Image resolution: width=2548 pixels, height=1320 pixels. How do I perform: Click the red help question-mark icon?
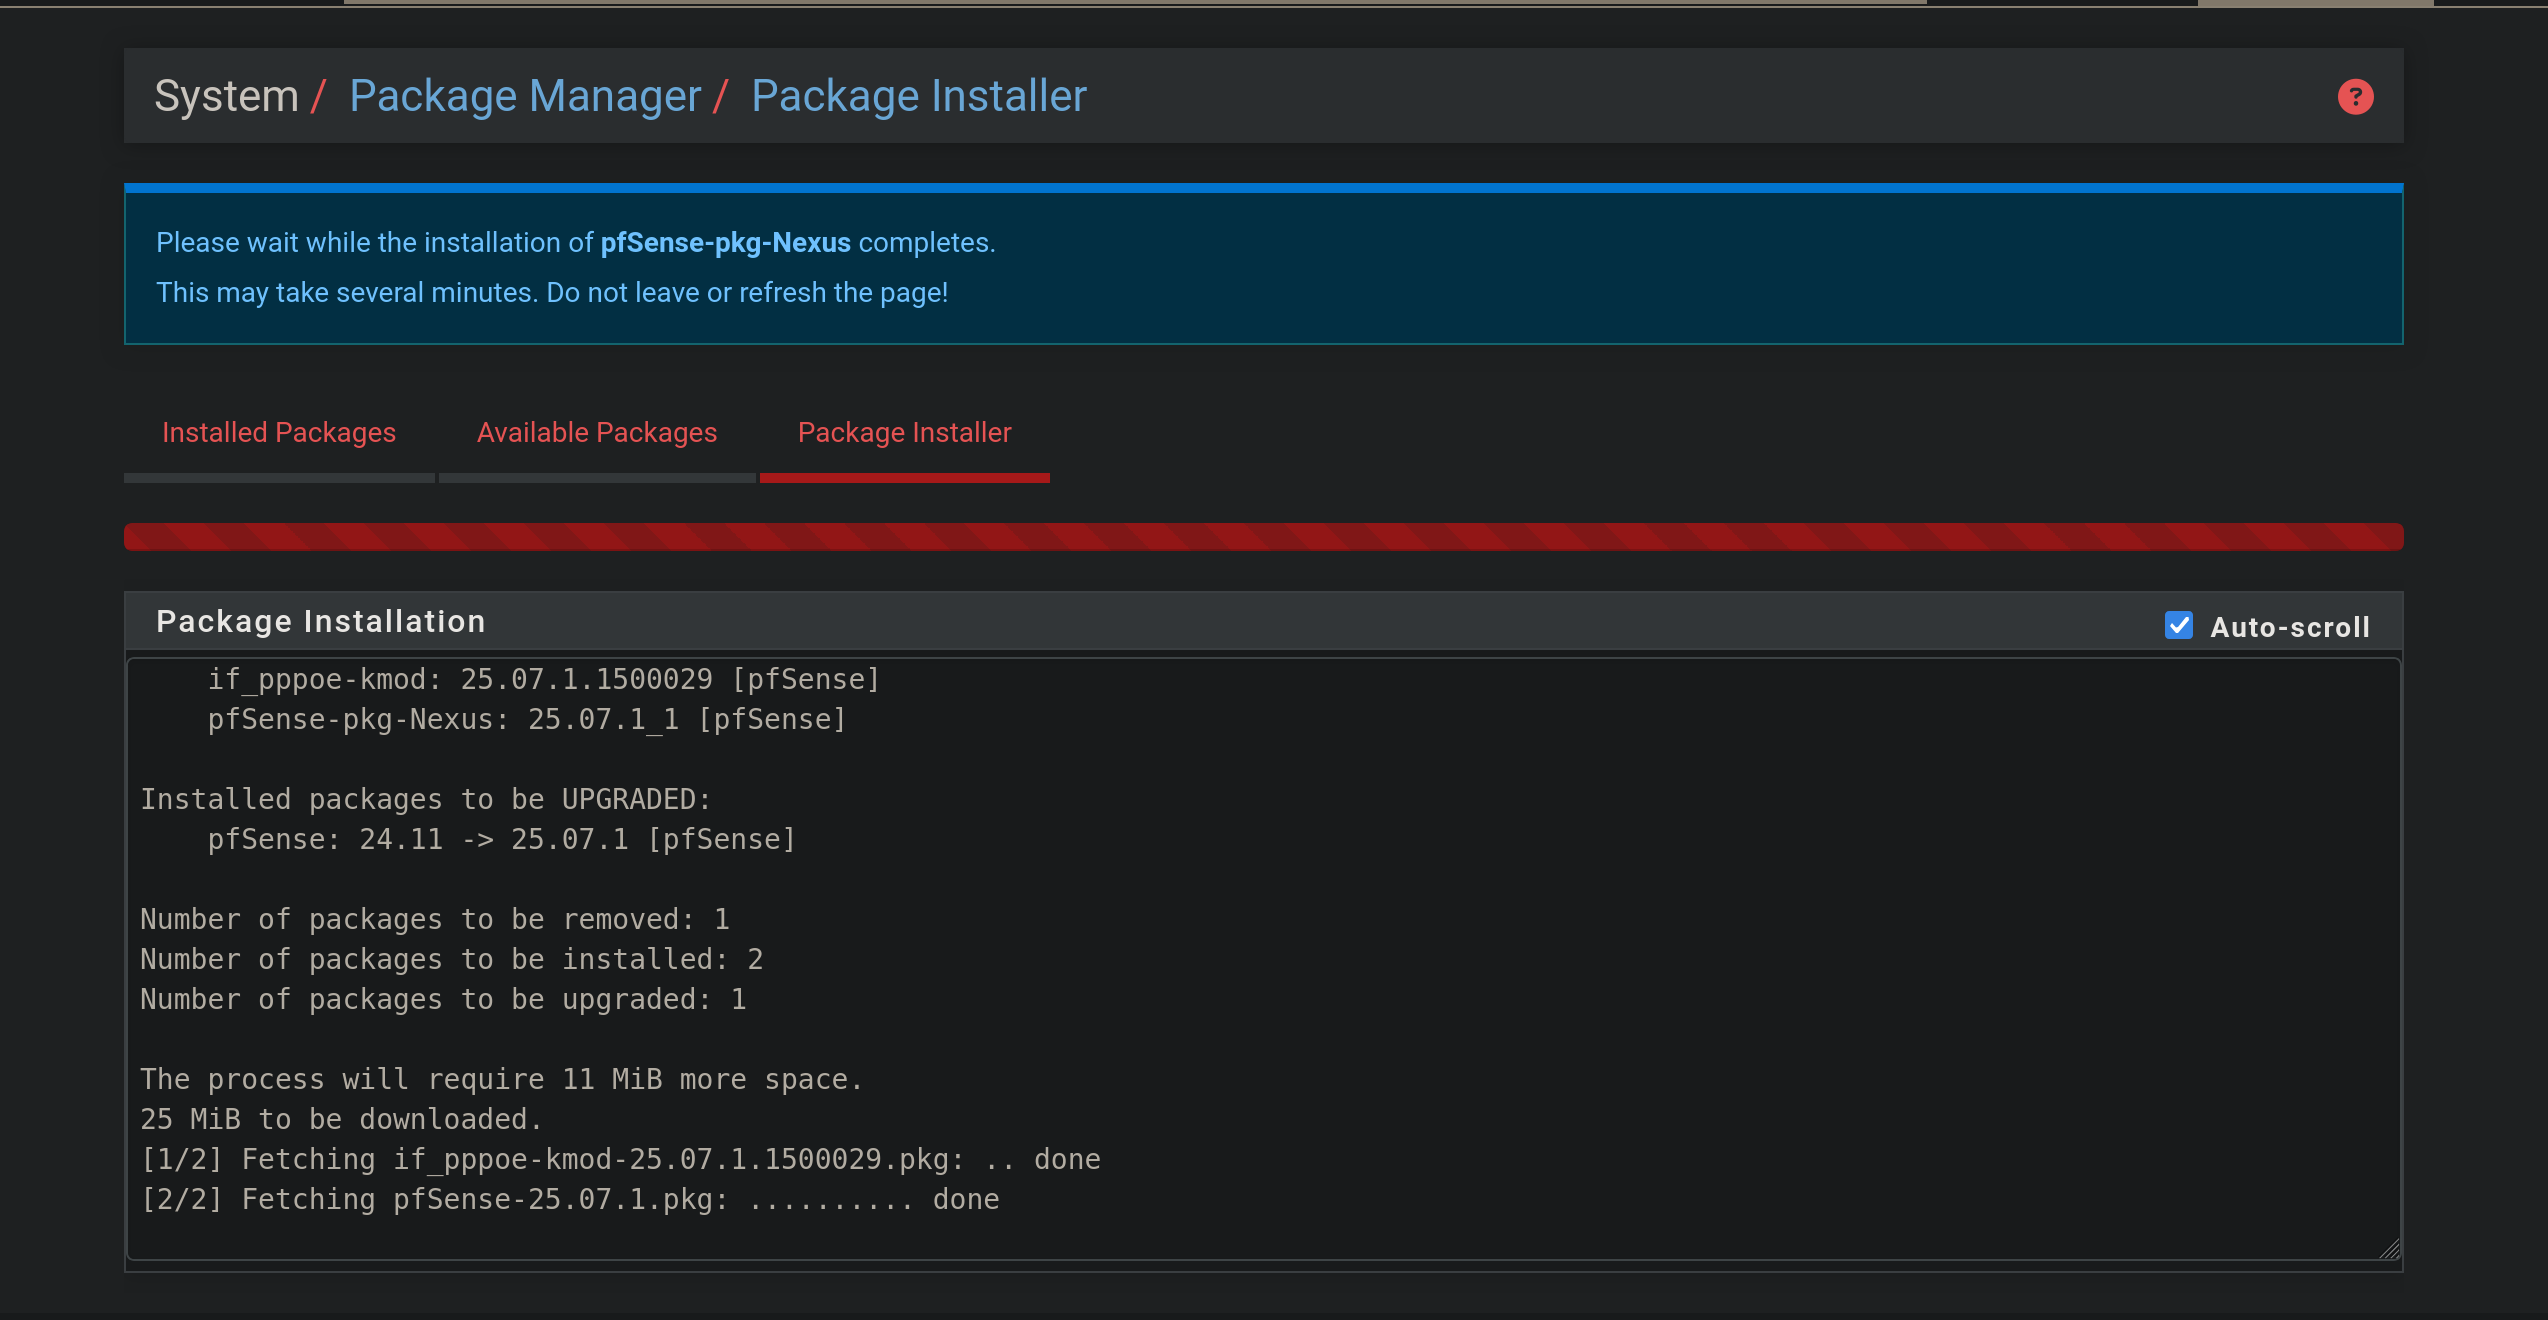[2355, 97]
